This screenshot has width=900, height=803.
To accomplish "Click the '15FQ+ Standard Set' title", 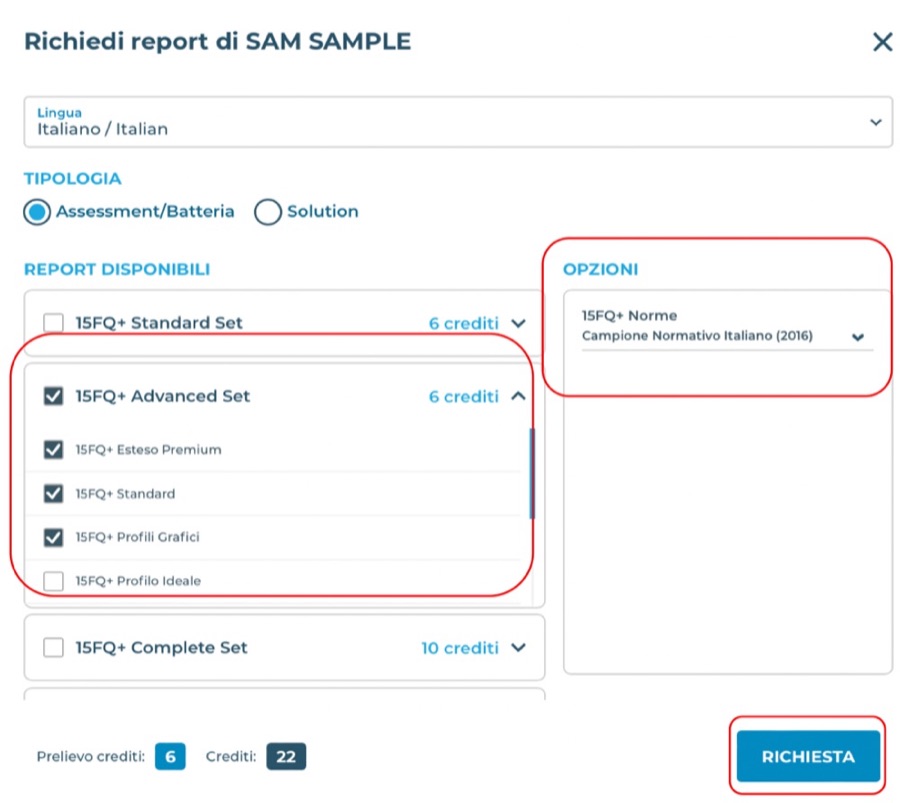I will click(x=159, y=323).
